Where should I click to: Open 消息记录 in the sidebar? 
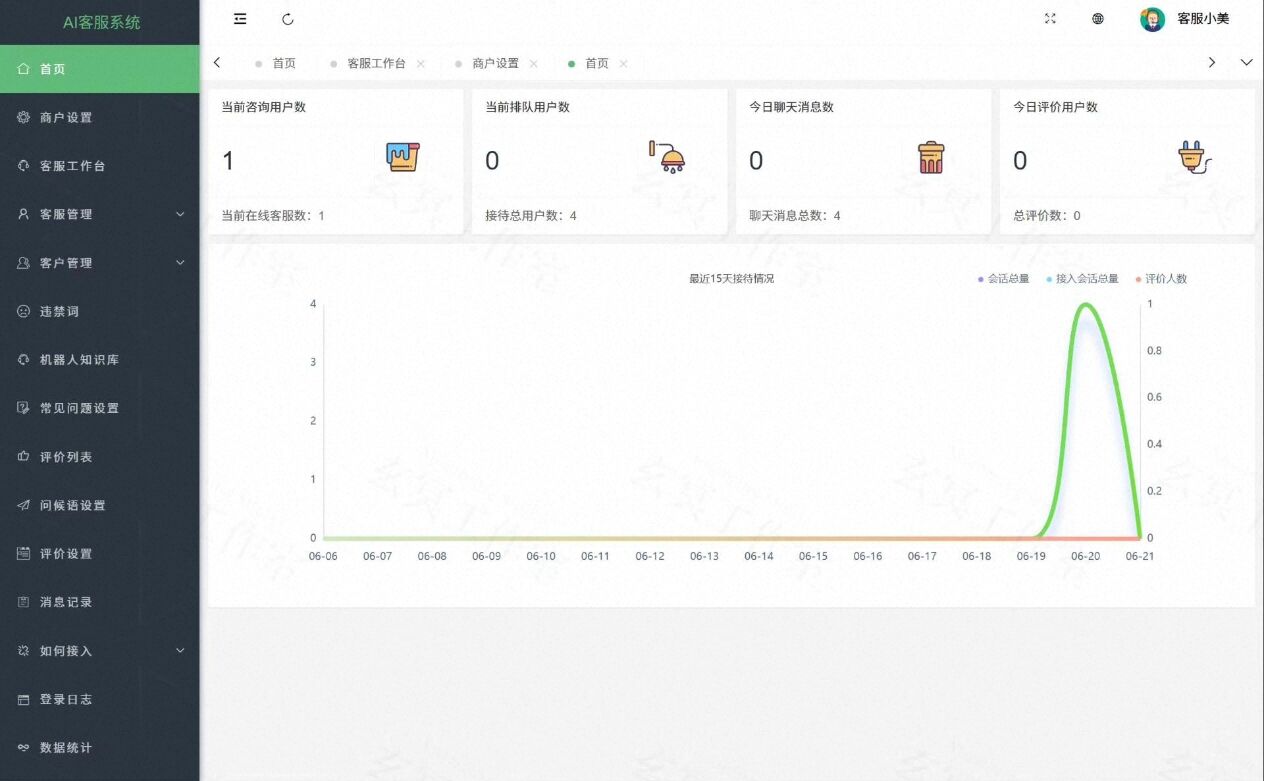pyautogui.click(x=100, y=602)
